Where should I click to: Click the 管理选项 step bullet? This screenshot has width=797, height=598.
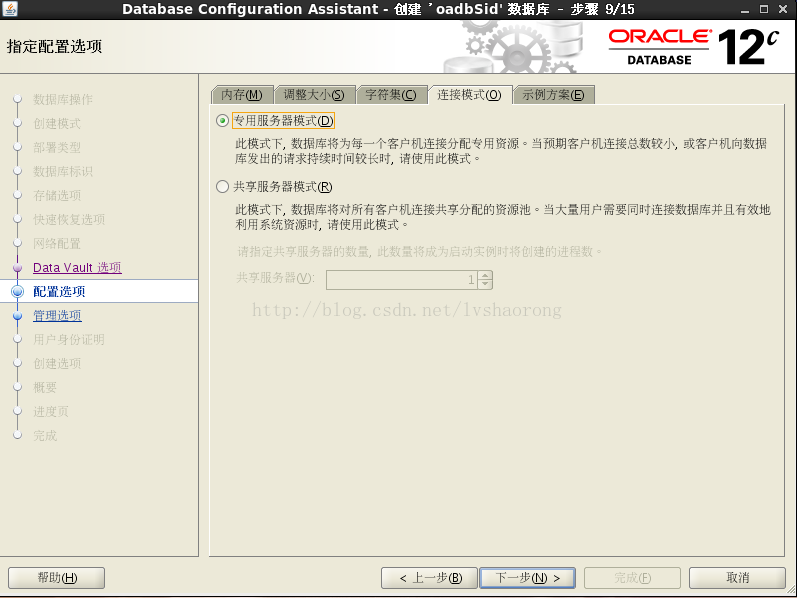point(18,316)
